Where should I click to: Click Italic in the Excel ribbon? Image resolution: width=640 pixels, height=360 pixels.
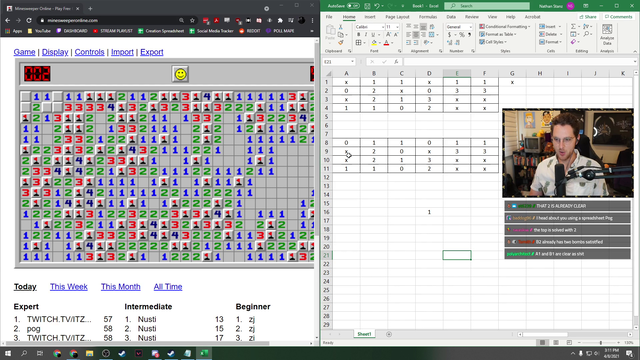(x=366, y=34)
